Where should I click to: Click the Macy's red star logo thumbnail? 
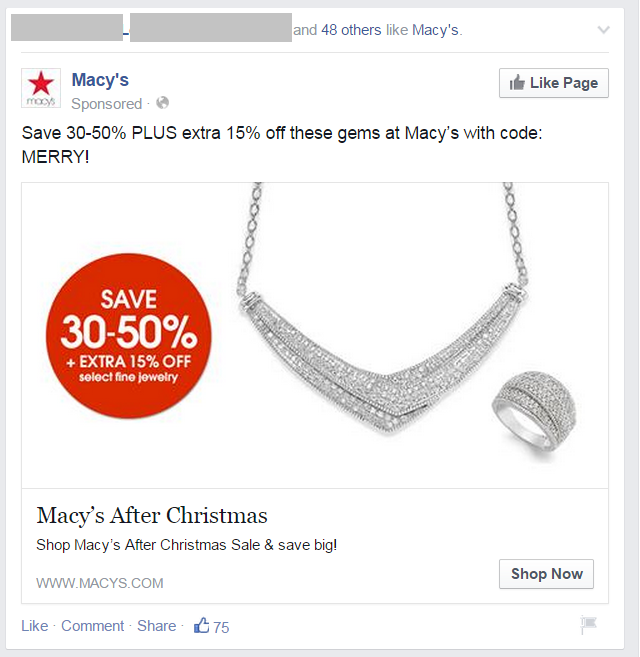(x=42, y=89)
